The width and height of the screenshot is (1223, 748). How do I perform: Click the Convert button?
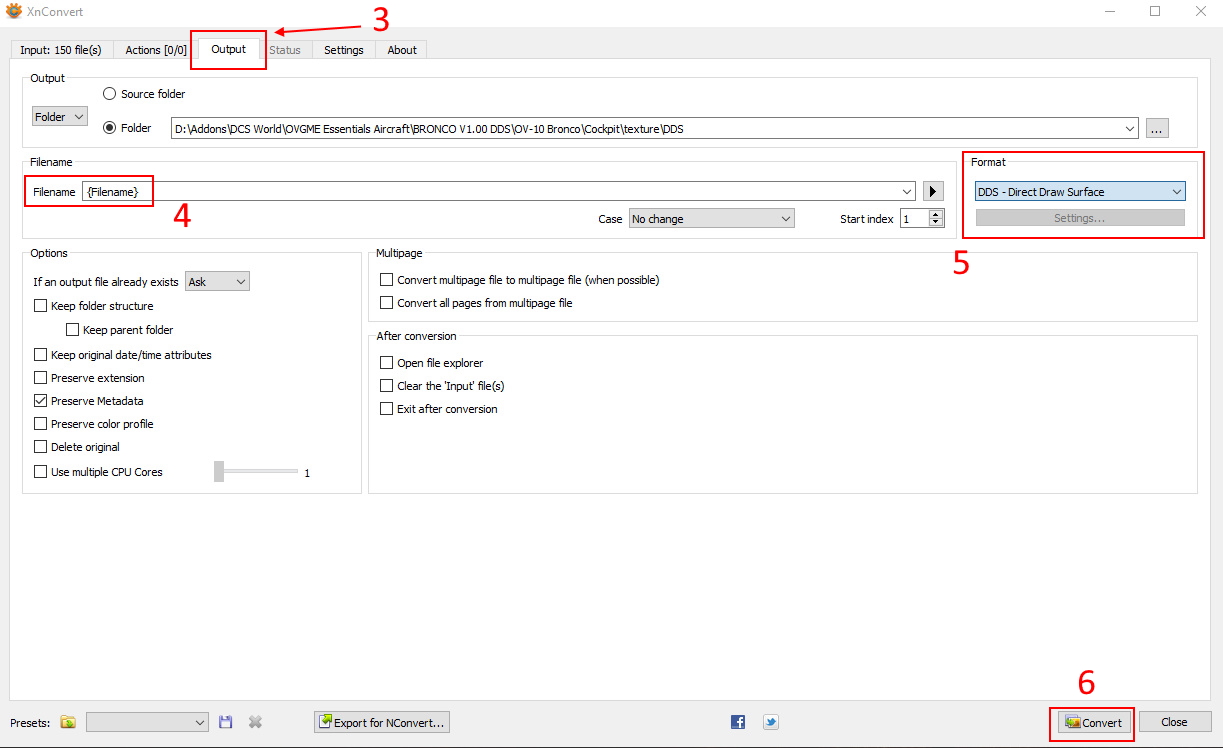[1095, 722]
